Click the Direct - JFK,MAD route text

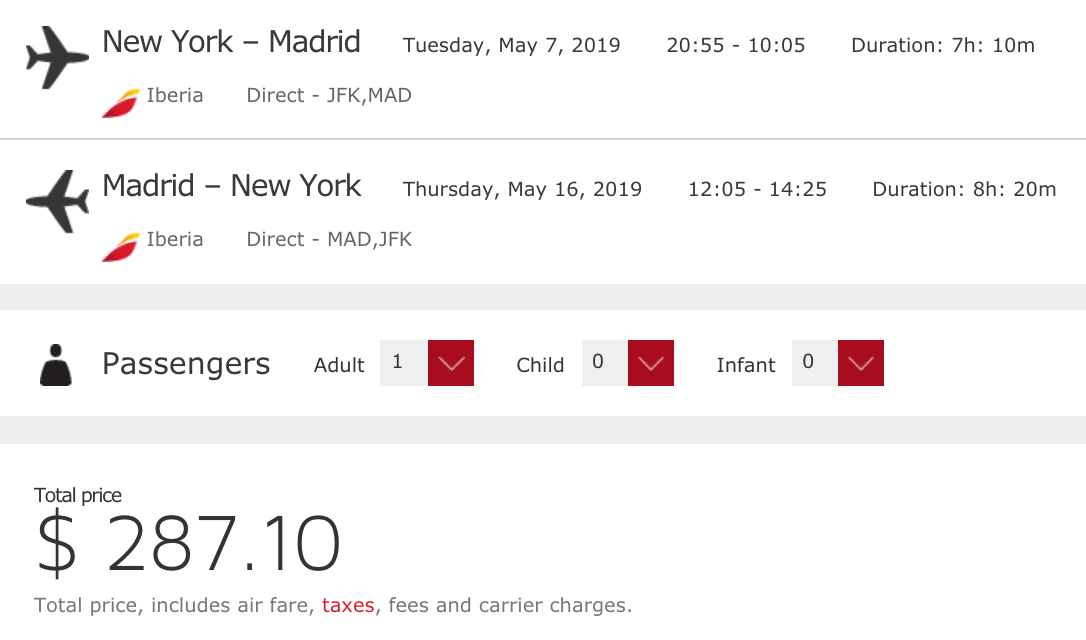pos(329,96)
